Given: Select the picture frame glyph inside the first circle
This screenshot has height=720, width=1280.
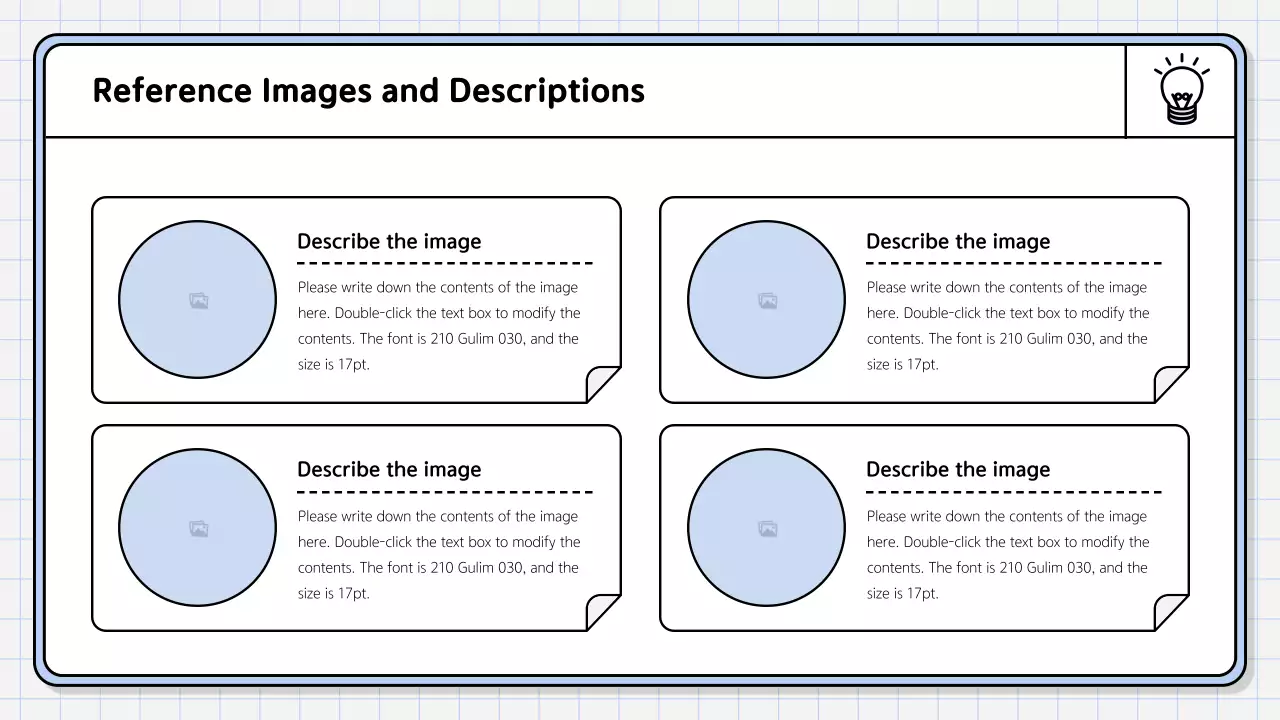Looking at the screenshot, I should point(198,299).
